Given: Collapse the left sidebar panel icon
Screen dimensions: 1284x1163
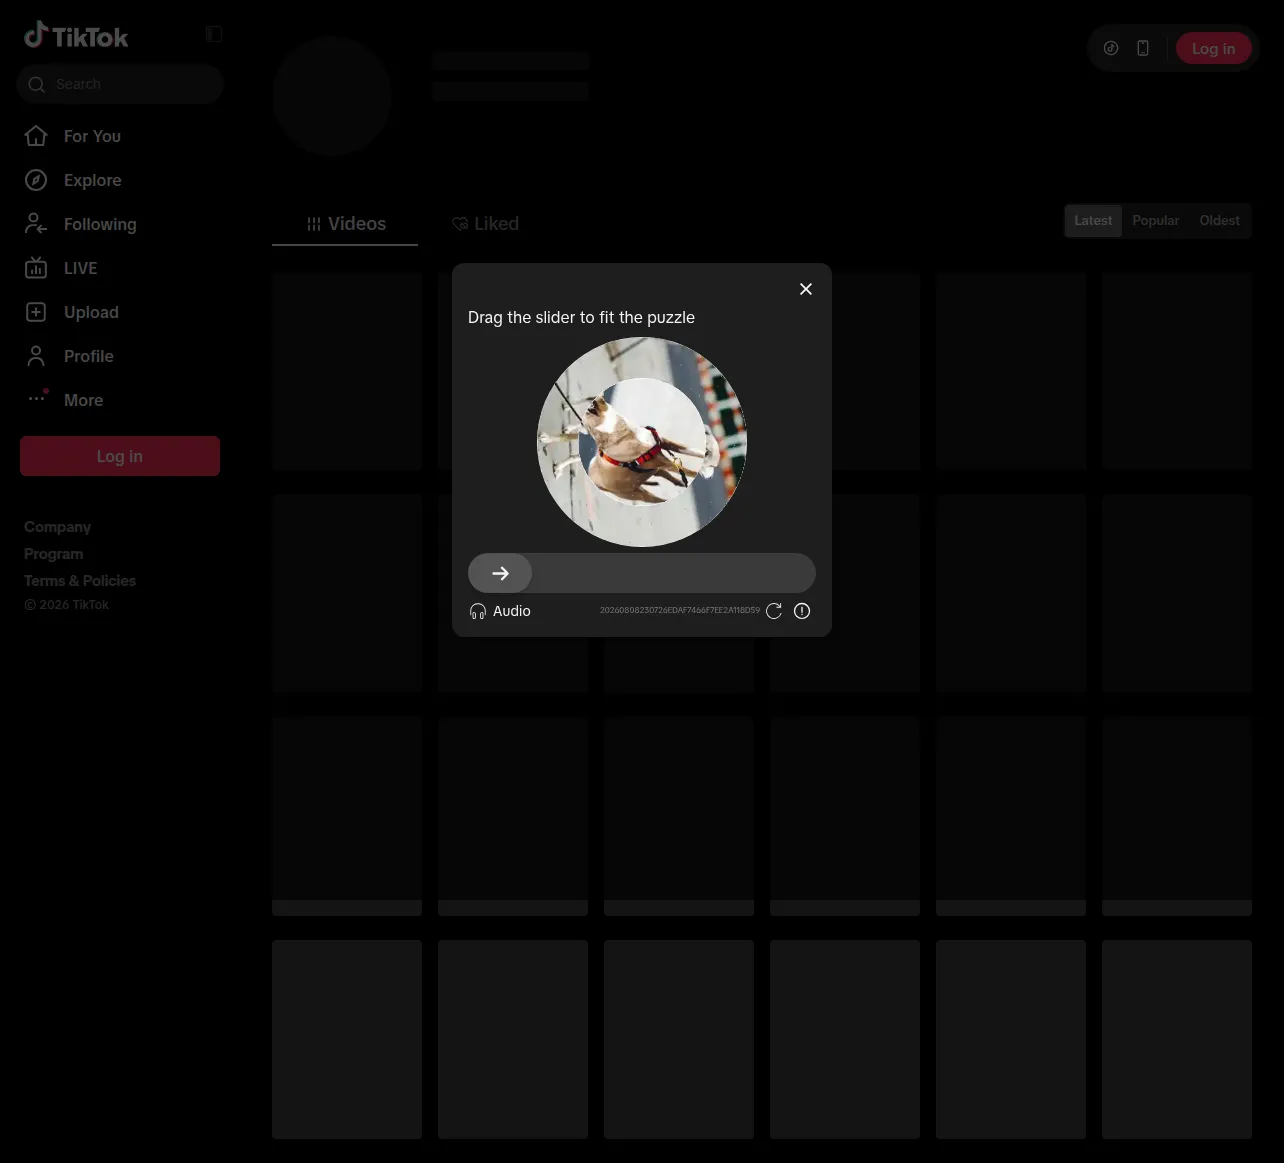Looking at the screenshot, I should 214,34.
